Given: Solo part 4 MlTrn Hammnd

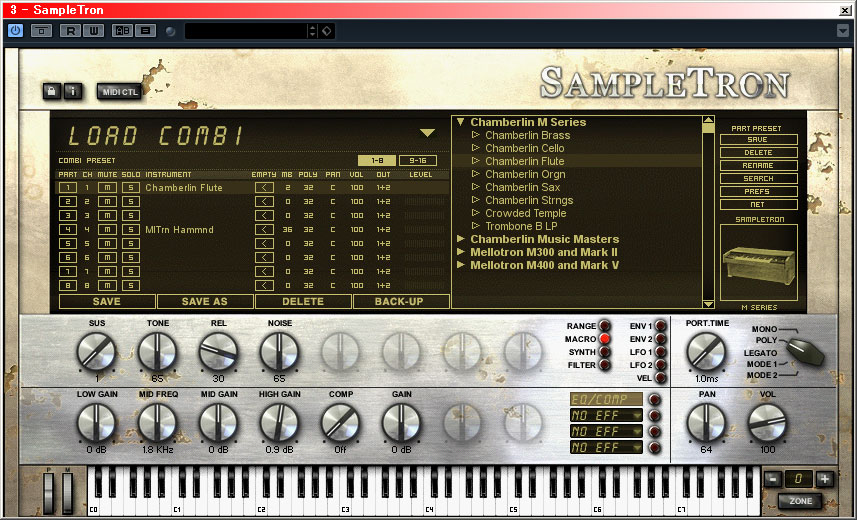Looking at the screenshot, I should (x=131, y=230).
